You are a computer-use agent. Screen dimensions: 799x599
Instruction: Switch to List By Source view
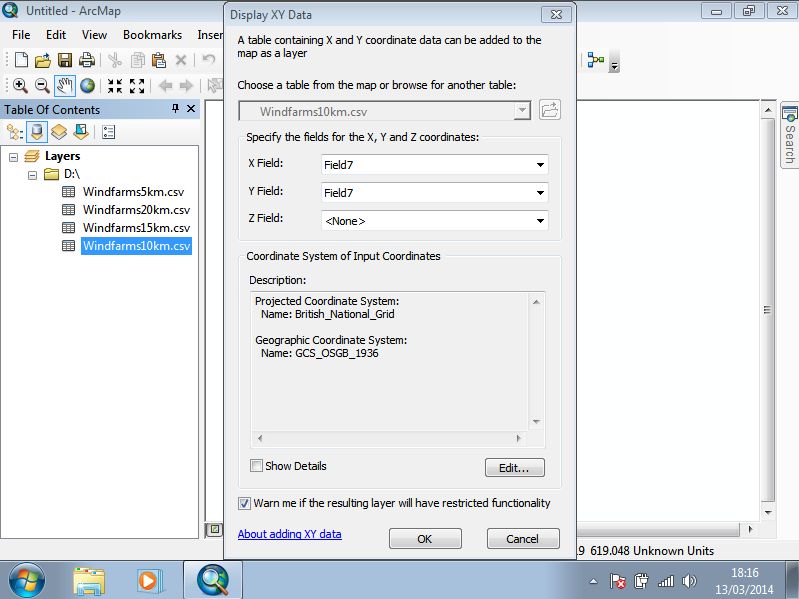click(x=37, y=132)
